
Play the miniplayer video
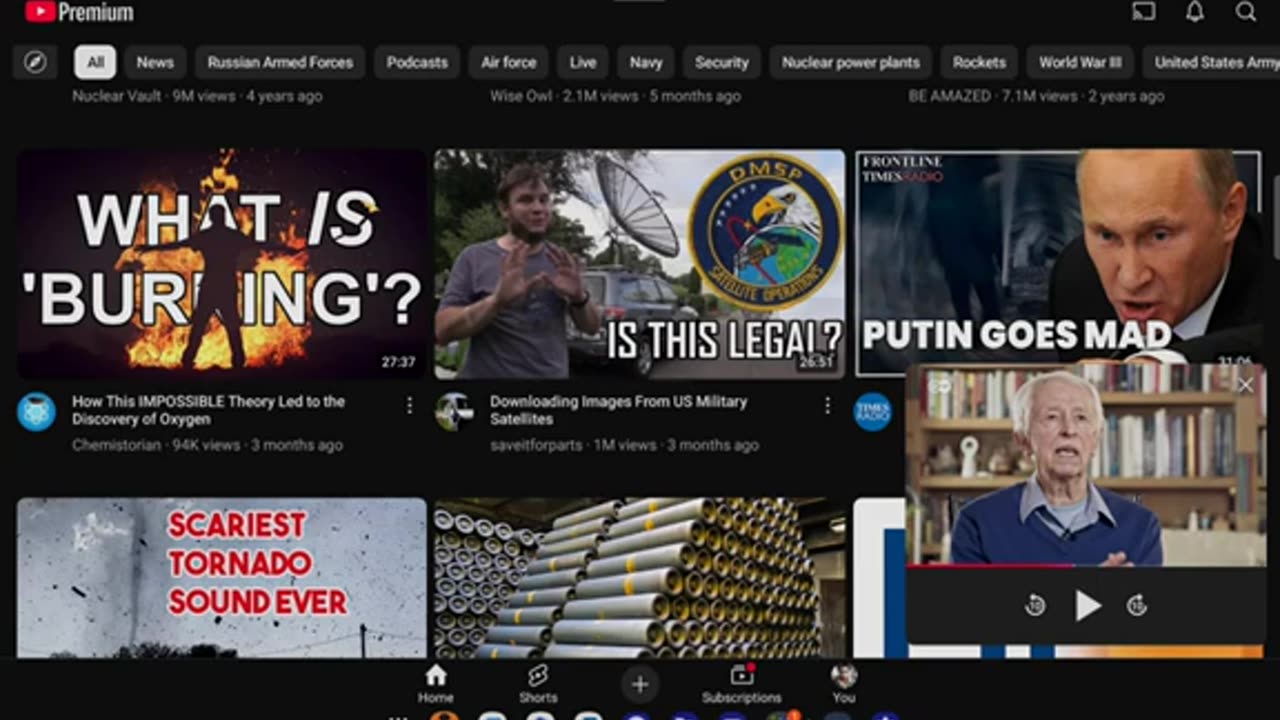(x=1087, y=605)
